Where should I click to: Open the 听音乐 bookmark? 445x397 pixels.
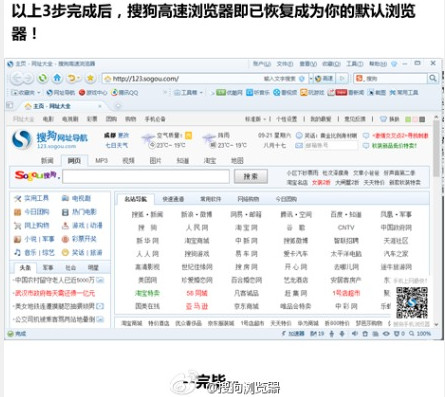(x=258, y=93)
